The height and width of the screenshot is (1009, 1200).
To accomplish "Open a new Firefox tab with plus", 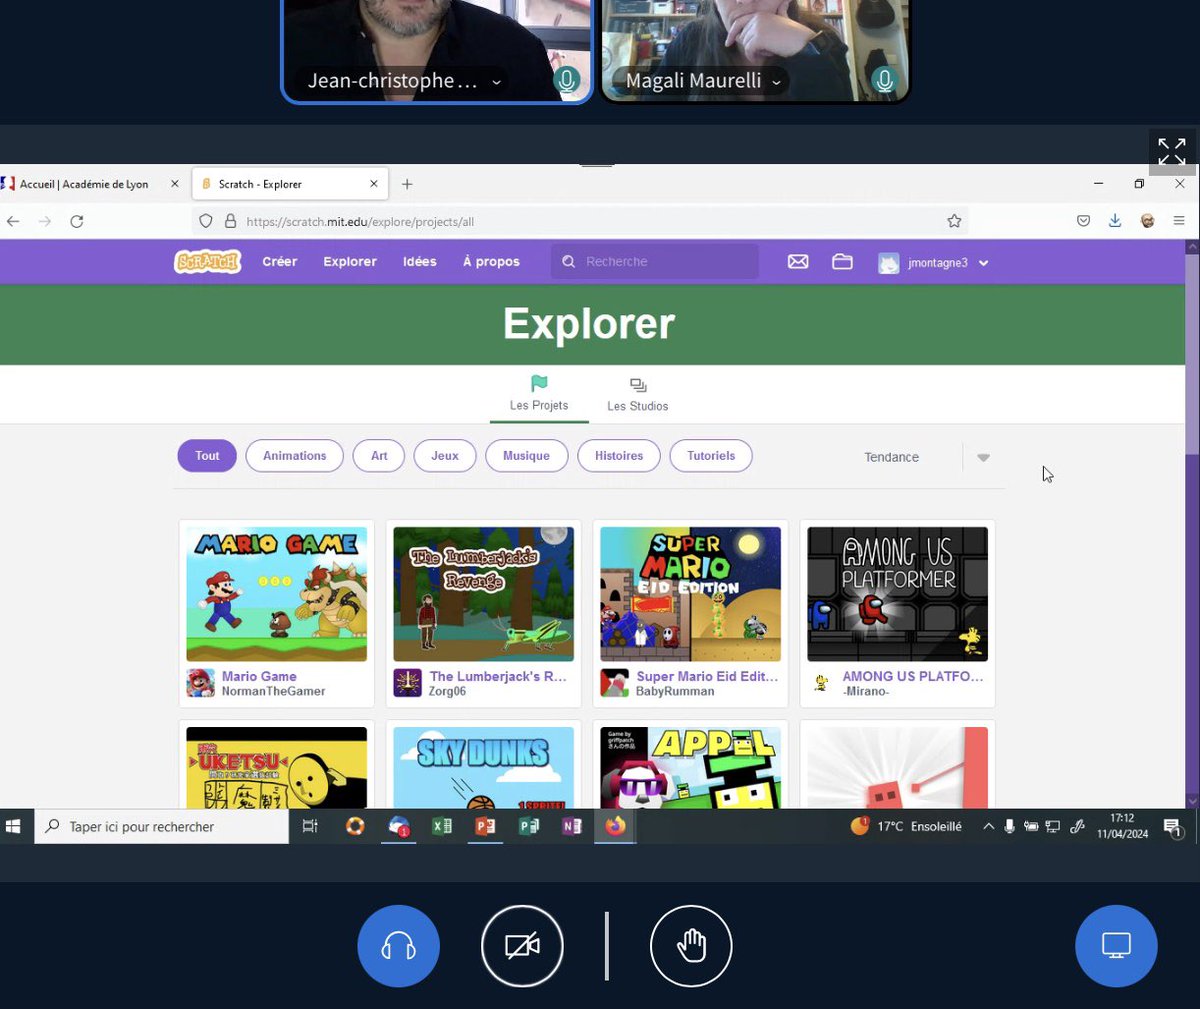I will tap(407, 184).
